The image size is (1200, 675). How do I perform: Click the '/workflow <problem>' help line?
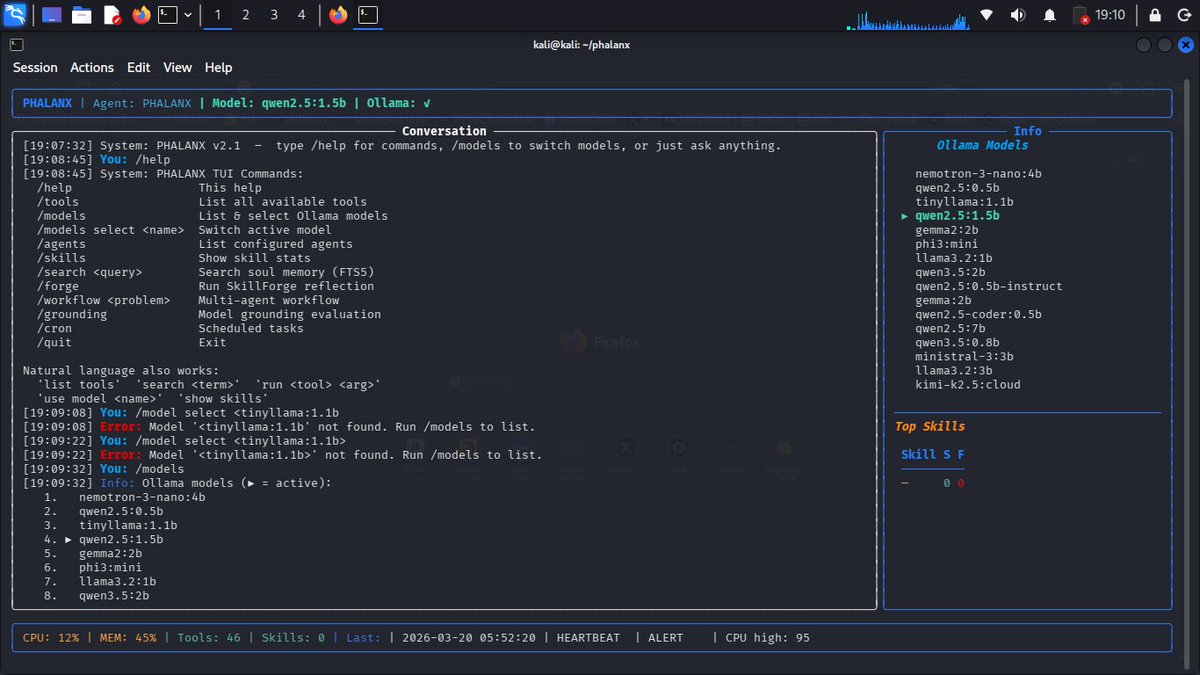pos(188,300)
